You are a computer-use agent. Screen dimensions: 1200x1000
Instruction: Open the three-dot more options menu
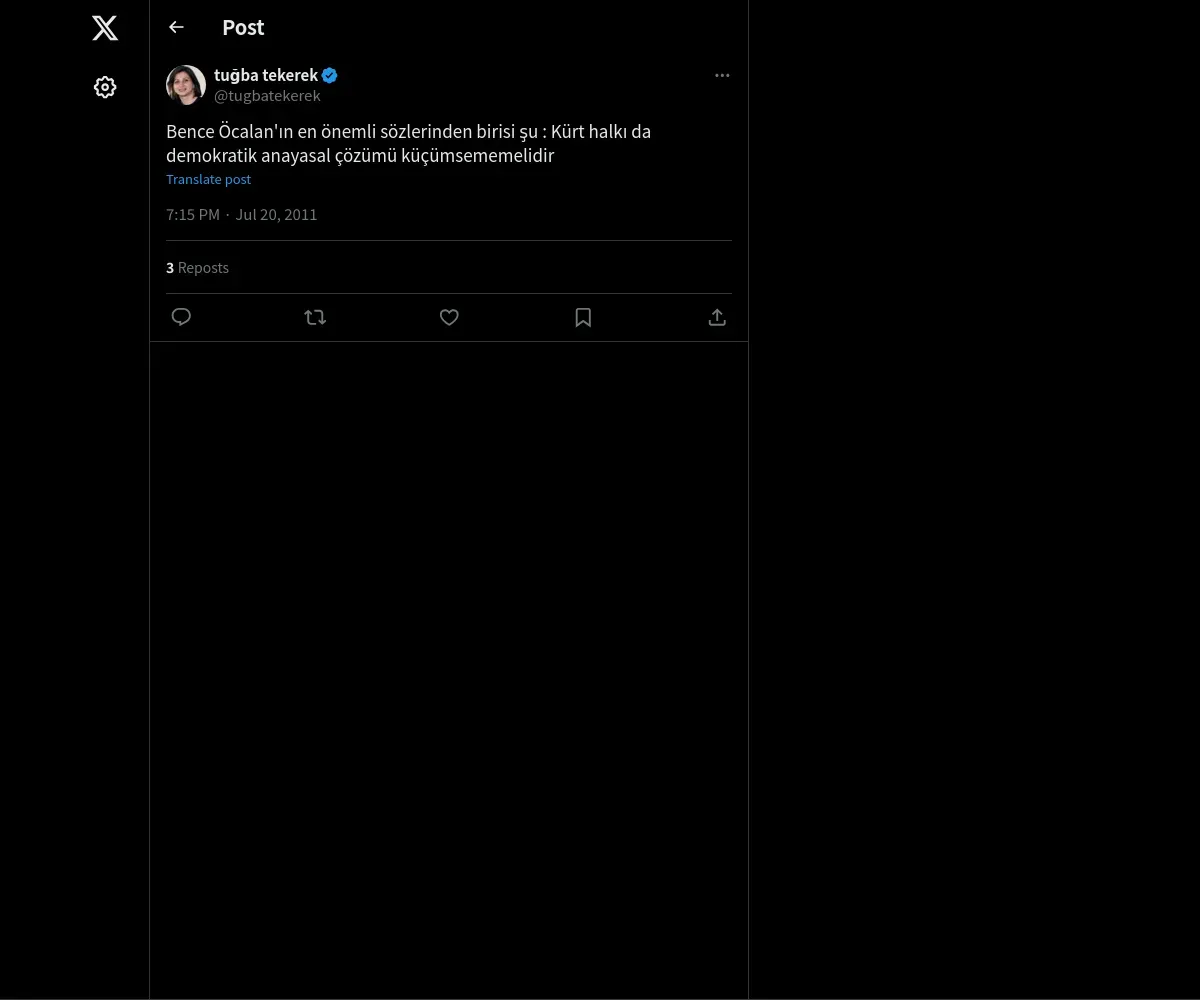[722, 76]
